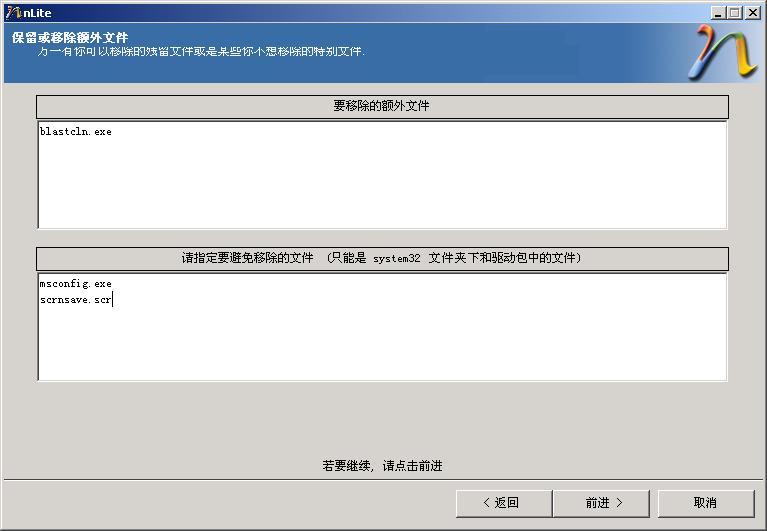This screenshot has height=531, width=767.
Task: Click the 返回 back button
Action: point(504,503)
